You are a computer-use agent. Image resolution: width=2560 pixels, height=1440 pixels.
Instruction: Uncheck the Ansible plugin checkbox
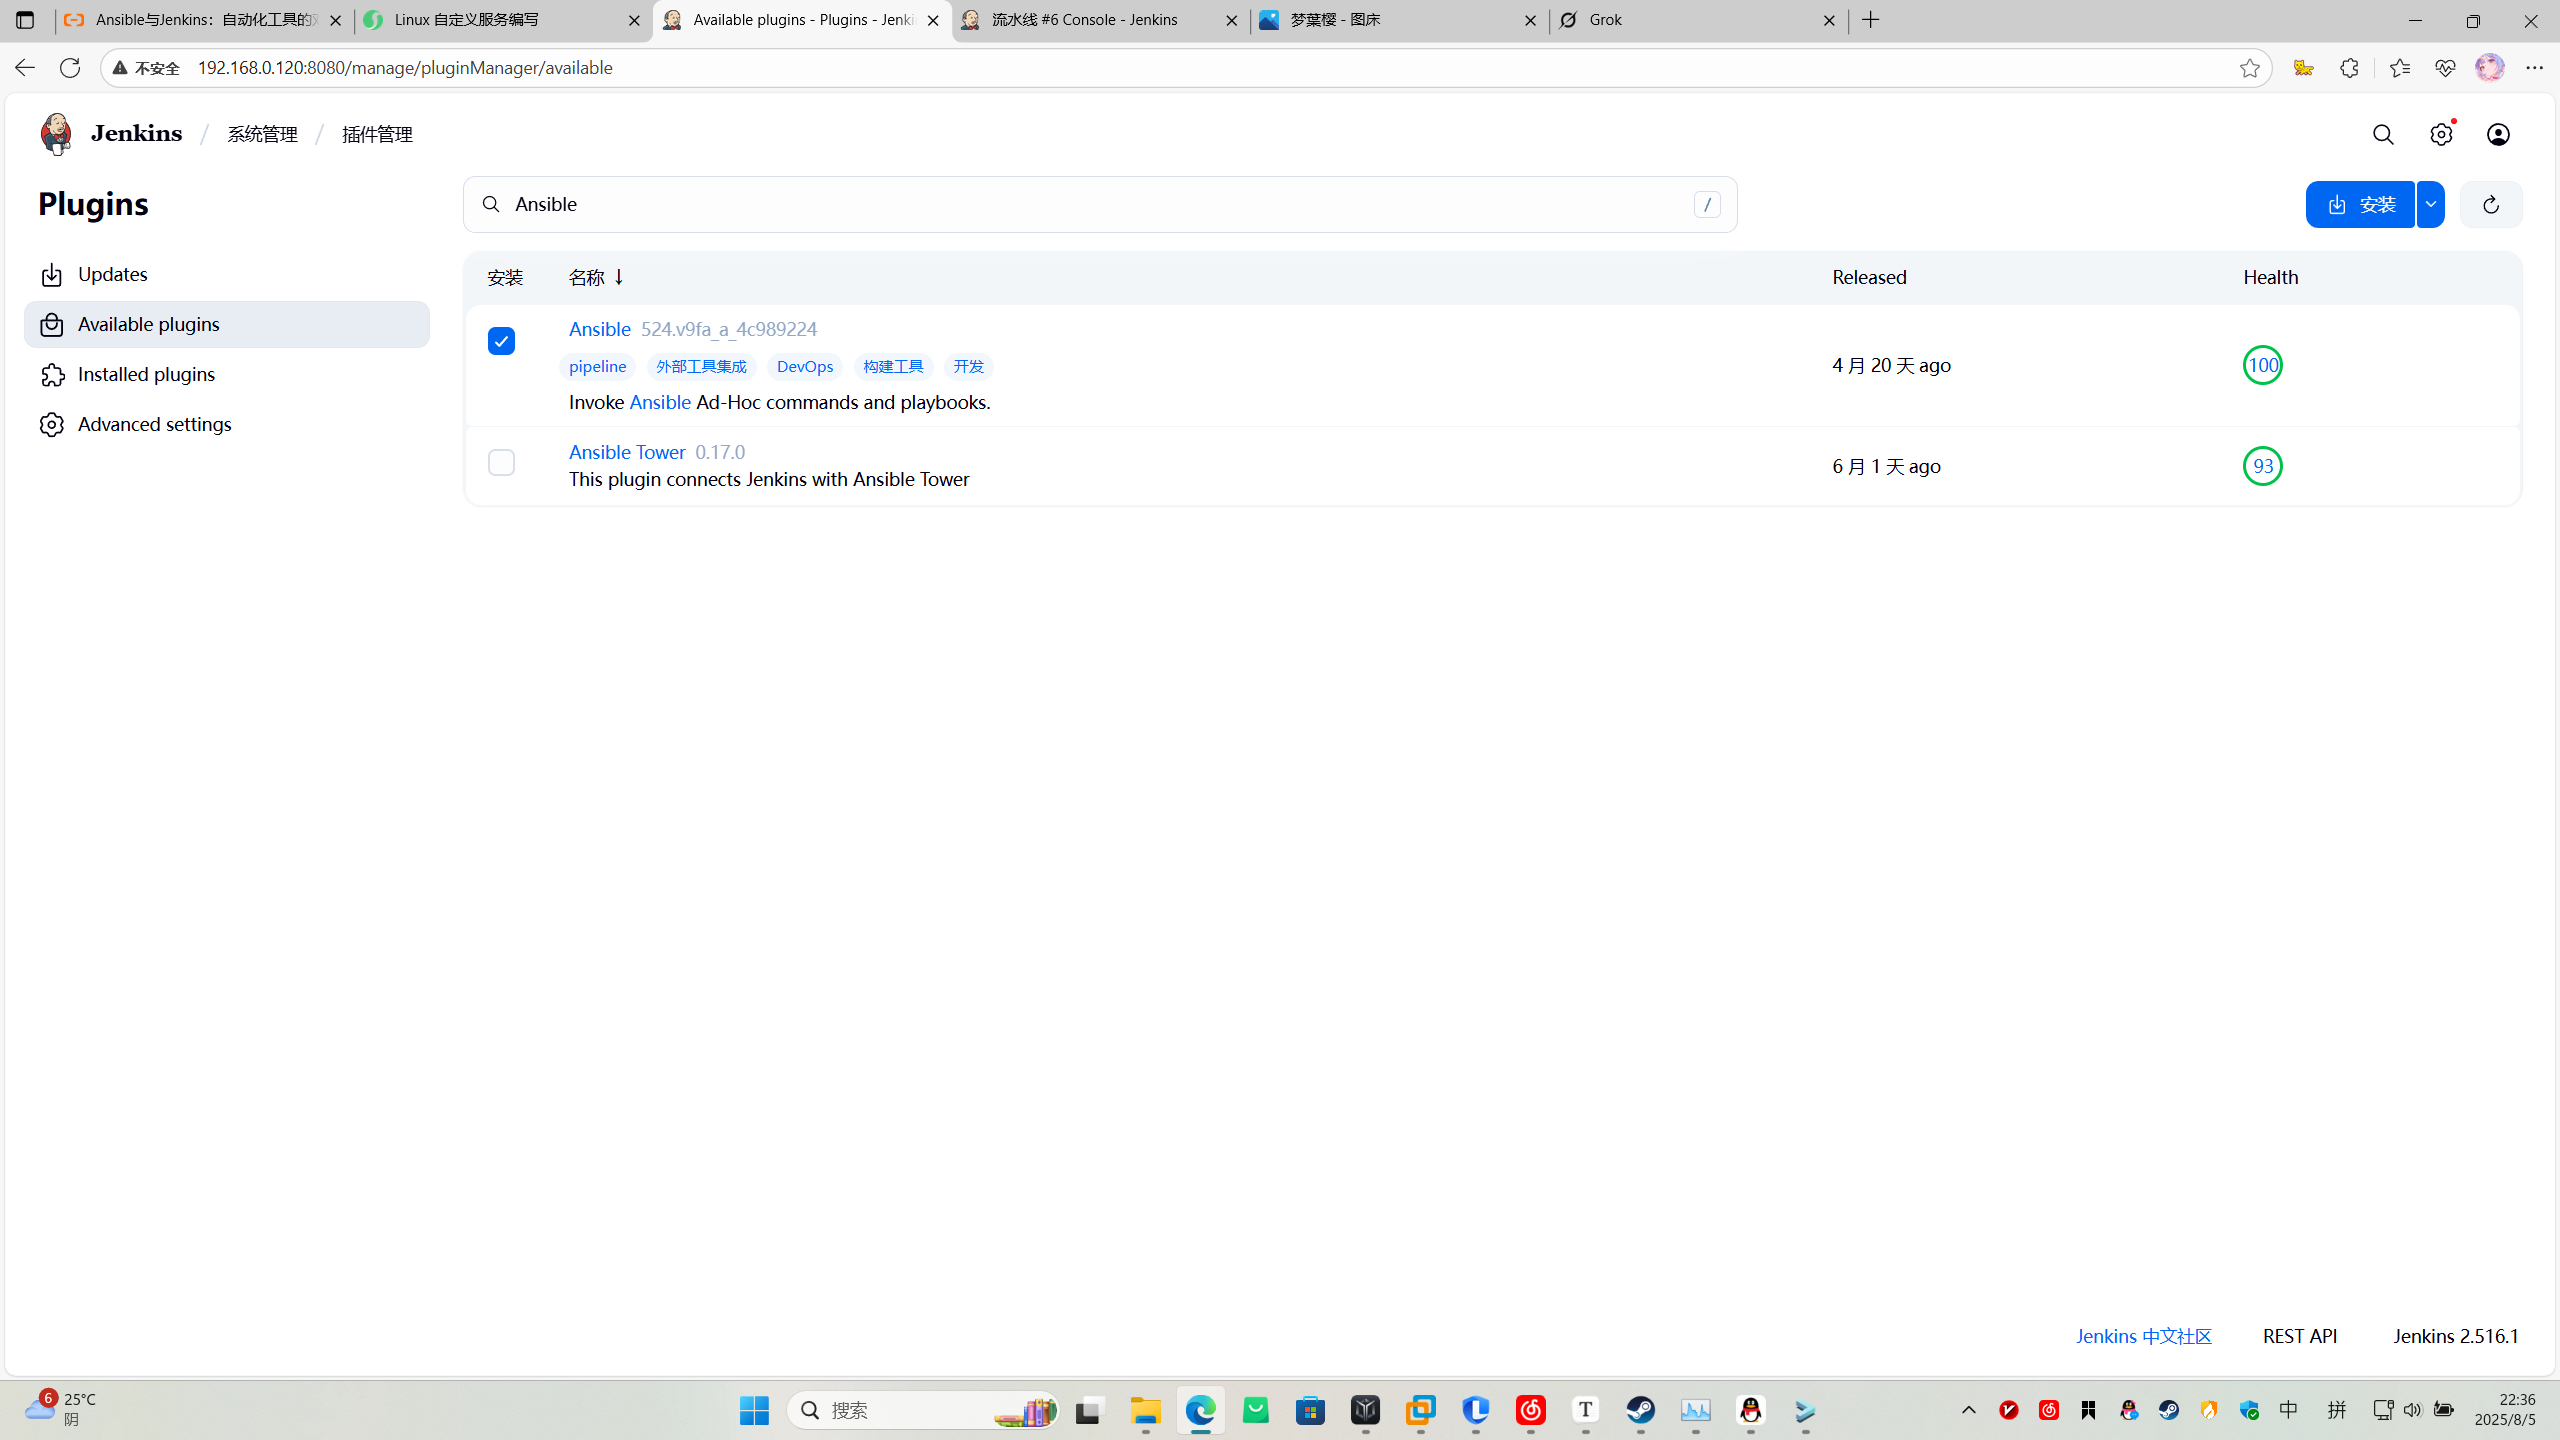[x=501, y=341]
